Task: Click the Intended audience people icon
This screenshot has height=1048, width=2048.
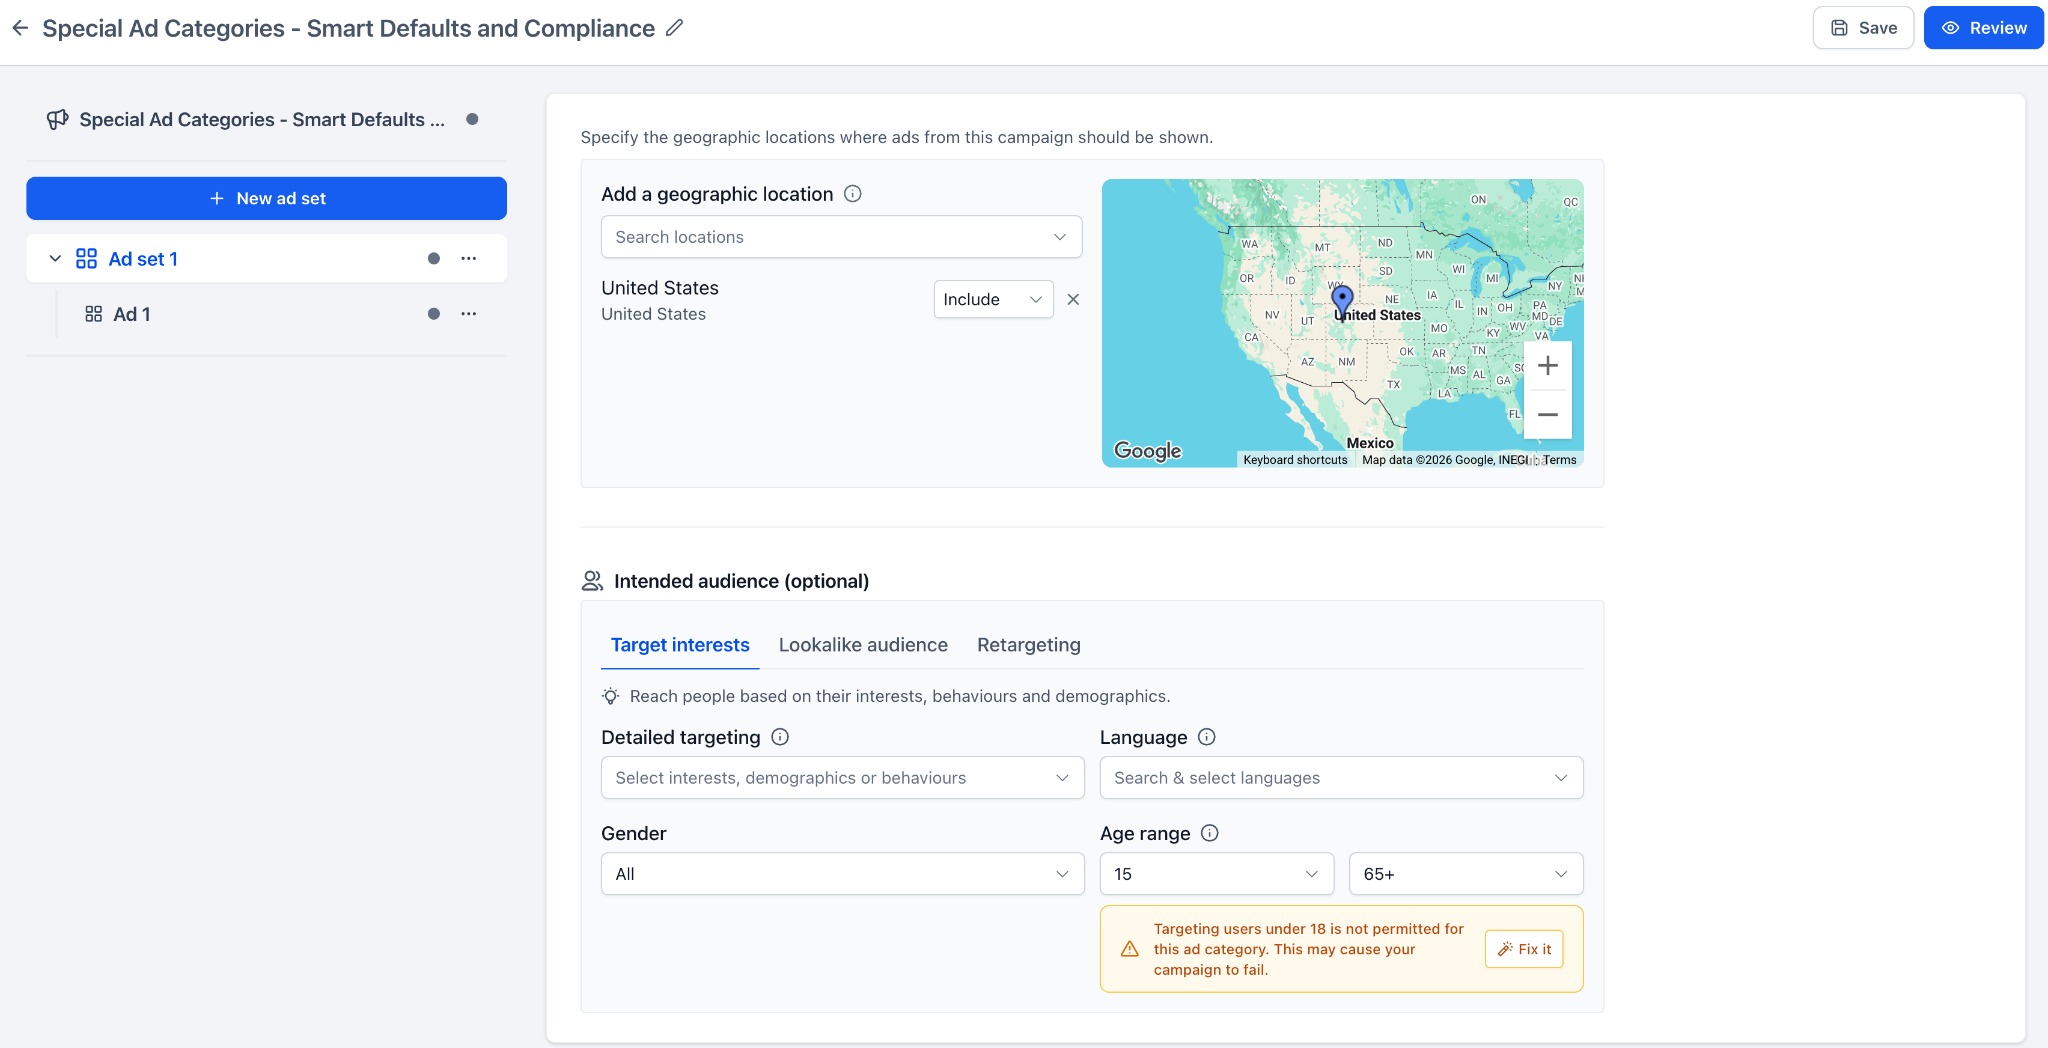Action: click(592, 581)
